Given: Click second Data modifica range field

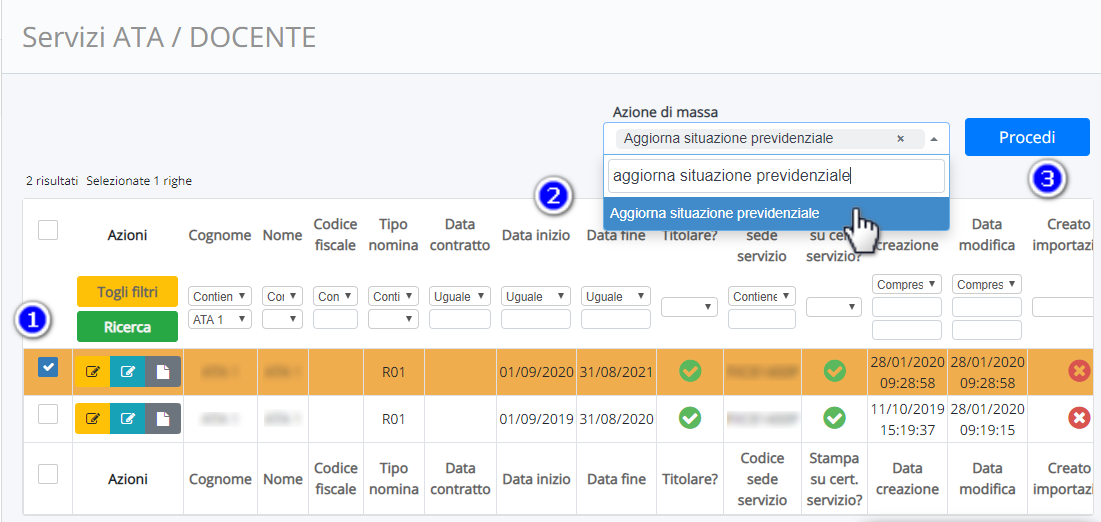Looking at the screenshot, I should tap(987, 330).
